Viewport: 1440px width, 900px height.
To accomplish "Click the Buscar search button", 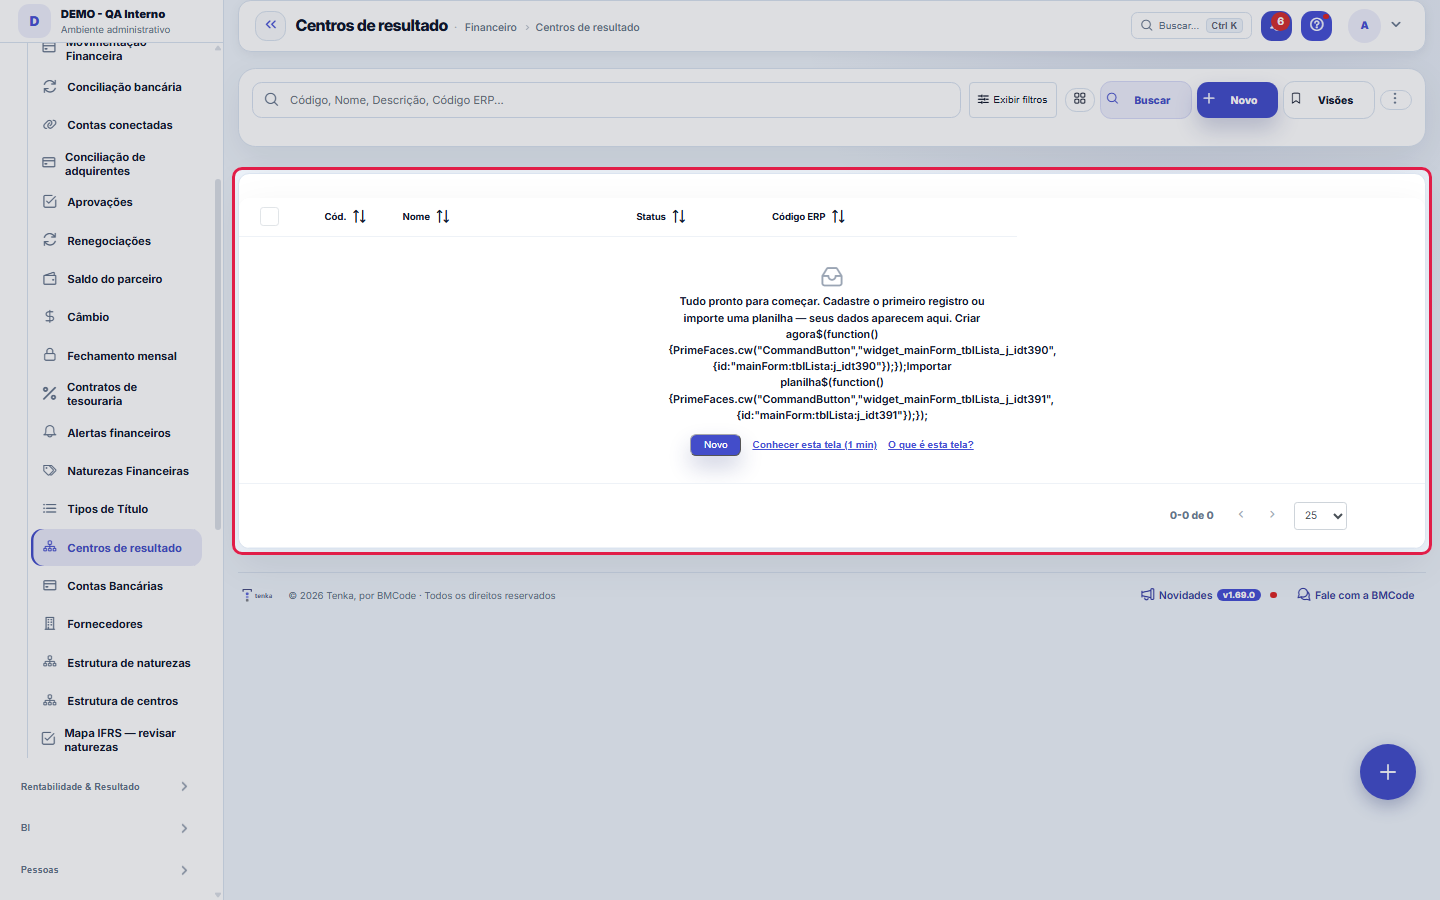I will 1145,100.
